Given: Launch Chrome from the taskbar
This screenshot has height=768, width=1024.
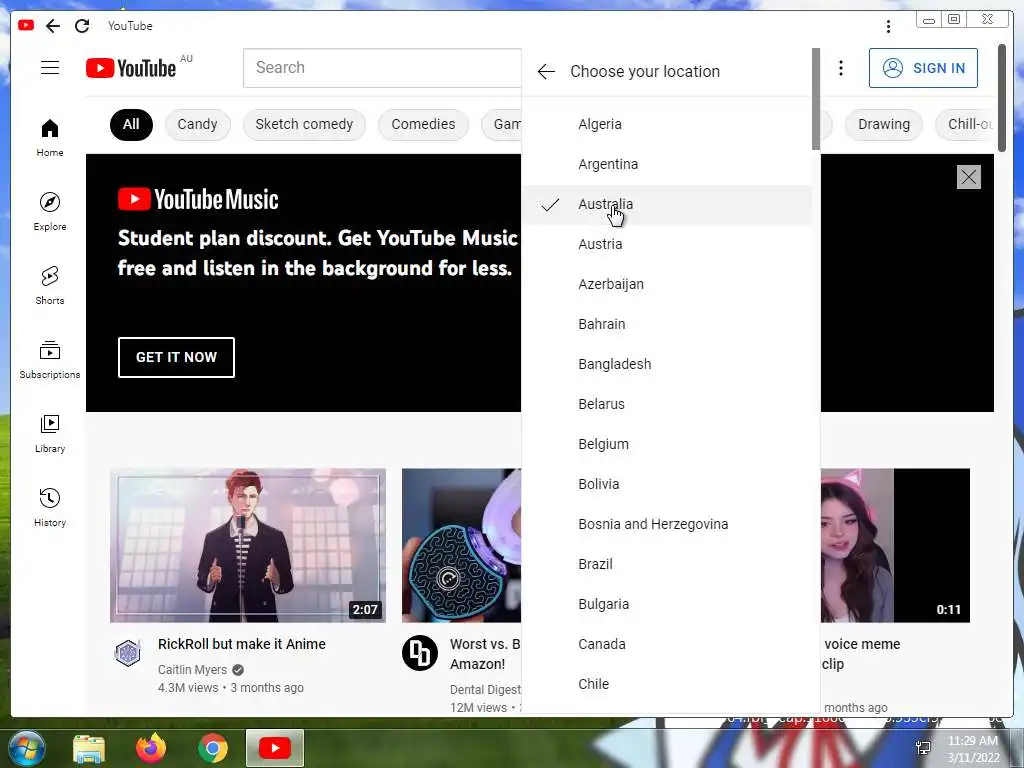Looking at the screenshot, I should (213, 748).
